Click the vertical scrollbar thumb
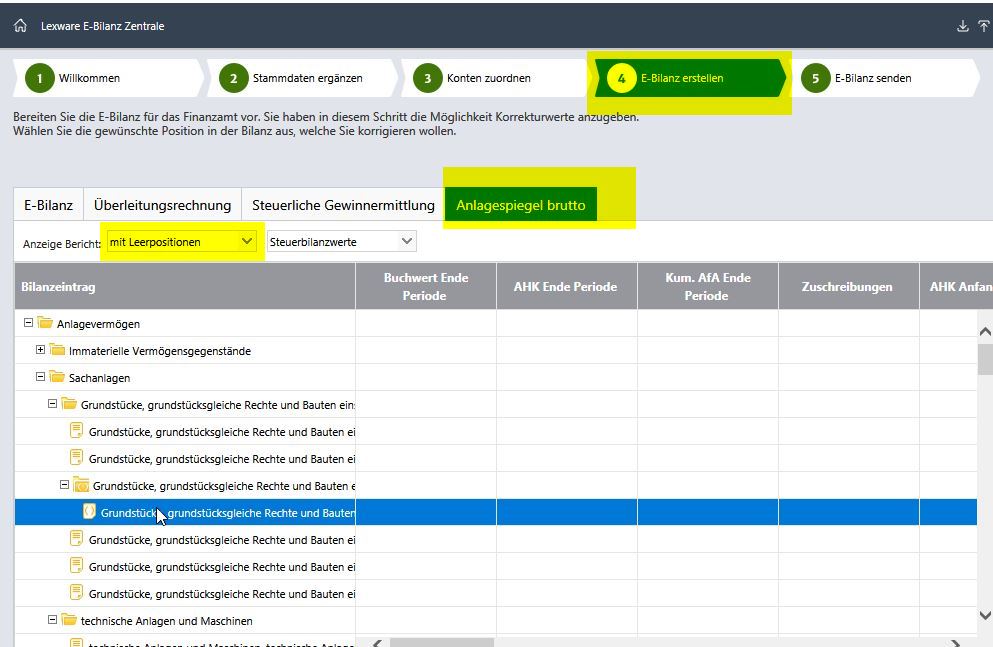993x647 pixels. [985, 360]
